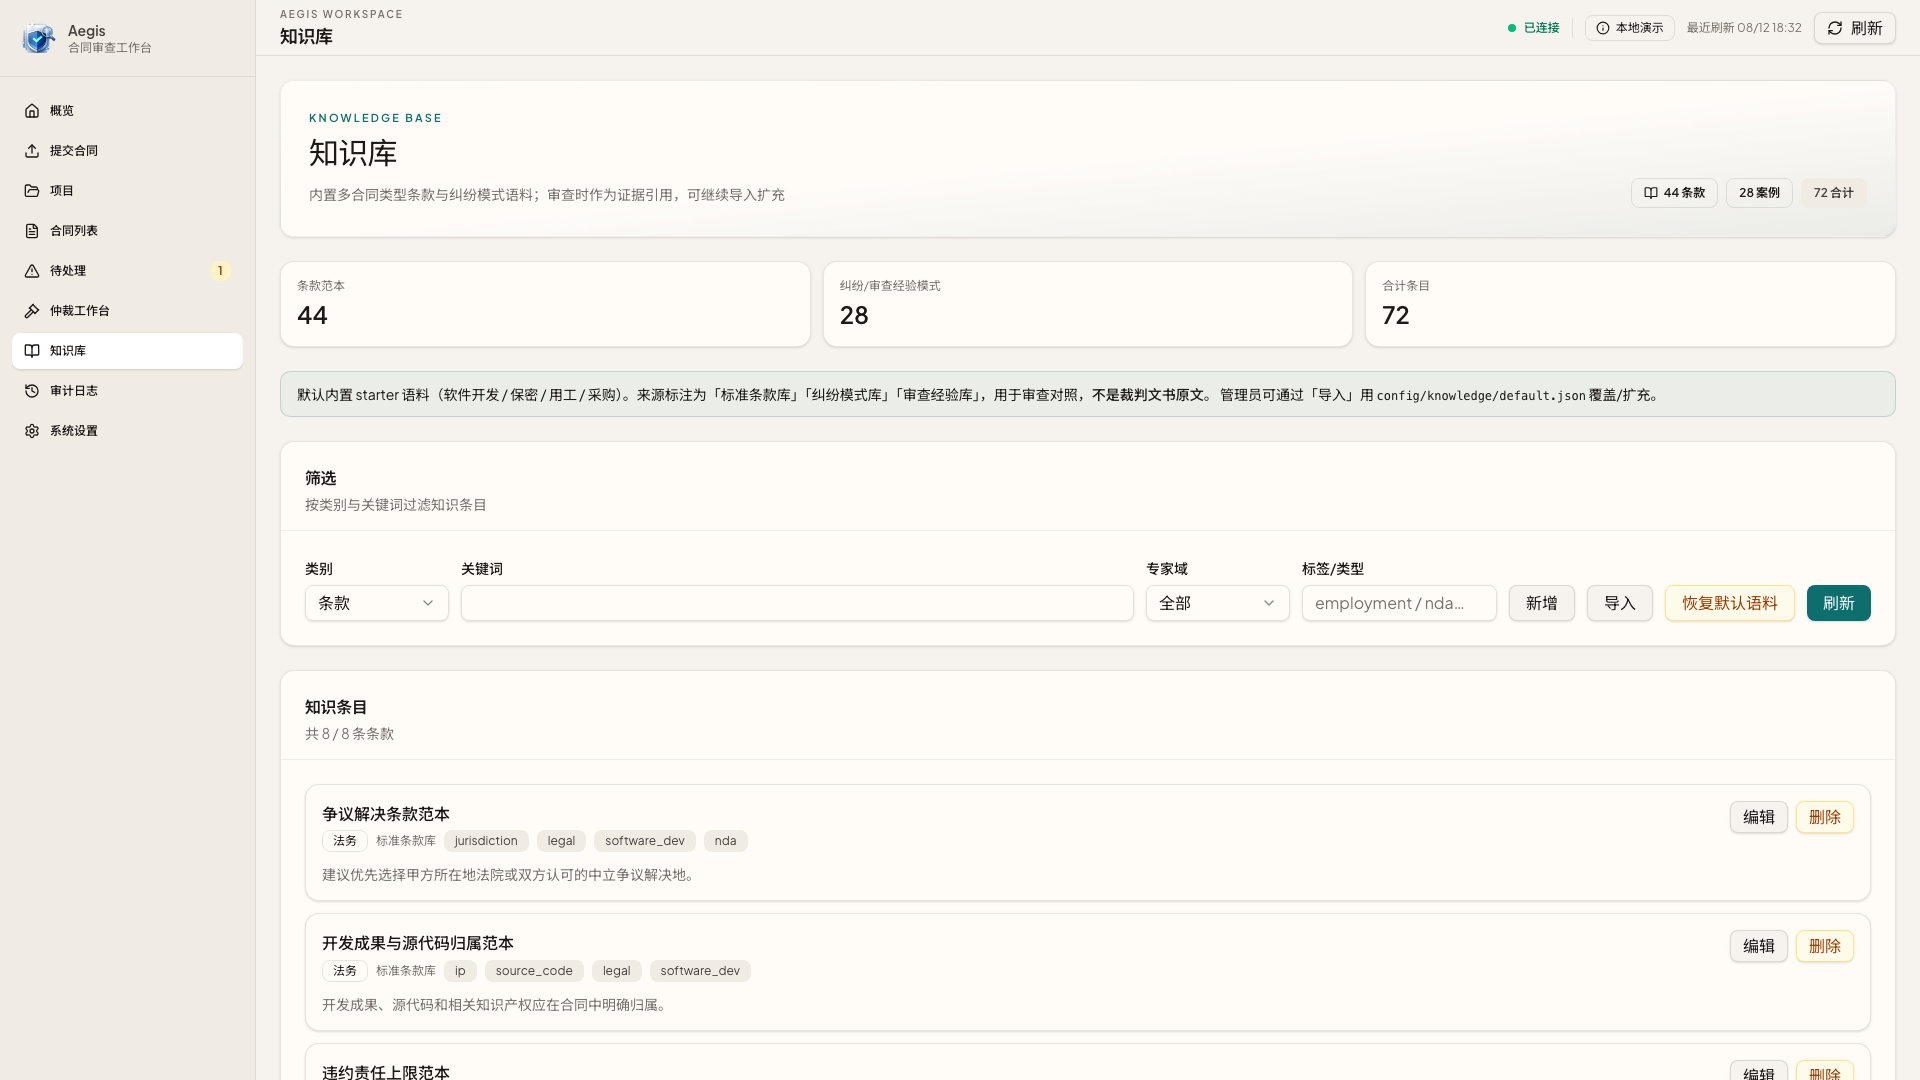Click the history icon beside 审计日志
The image size is (1920, 1080).
[32, 391]
